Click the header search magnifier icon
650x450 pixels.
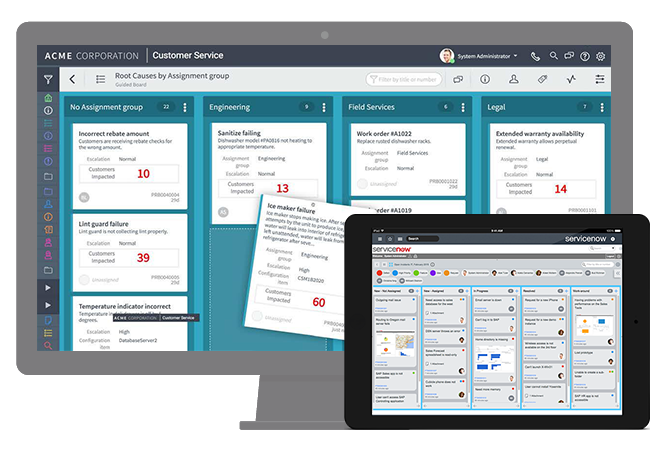(553, 56)
